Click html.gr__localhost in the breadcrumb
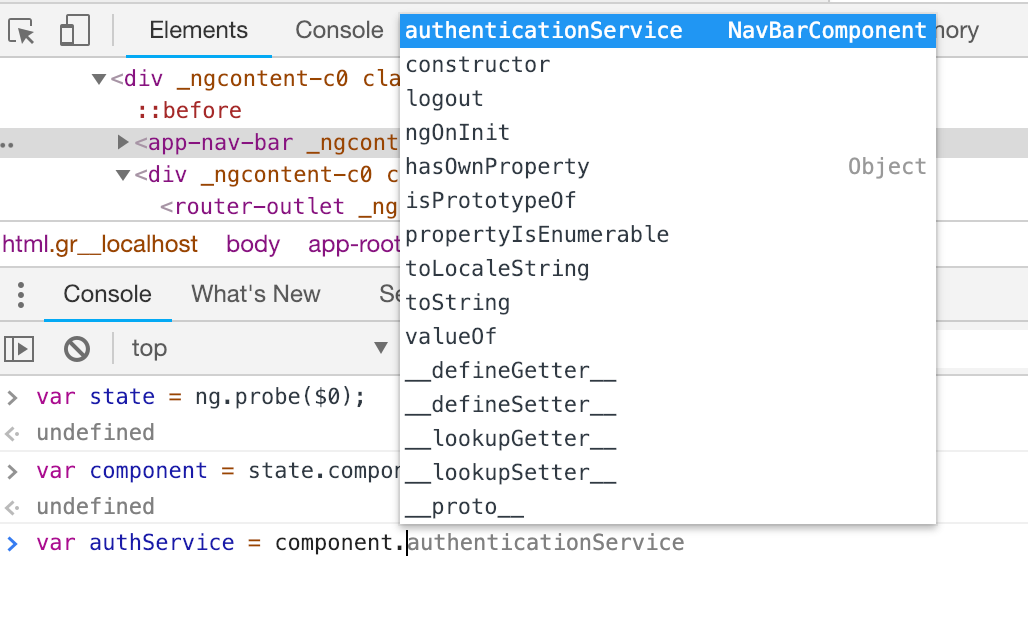1028x626 pixels. point(100,244)
